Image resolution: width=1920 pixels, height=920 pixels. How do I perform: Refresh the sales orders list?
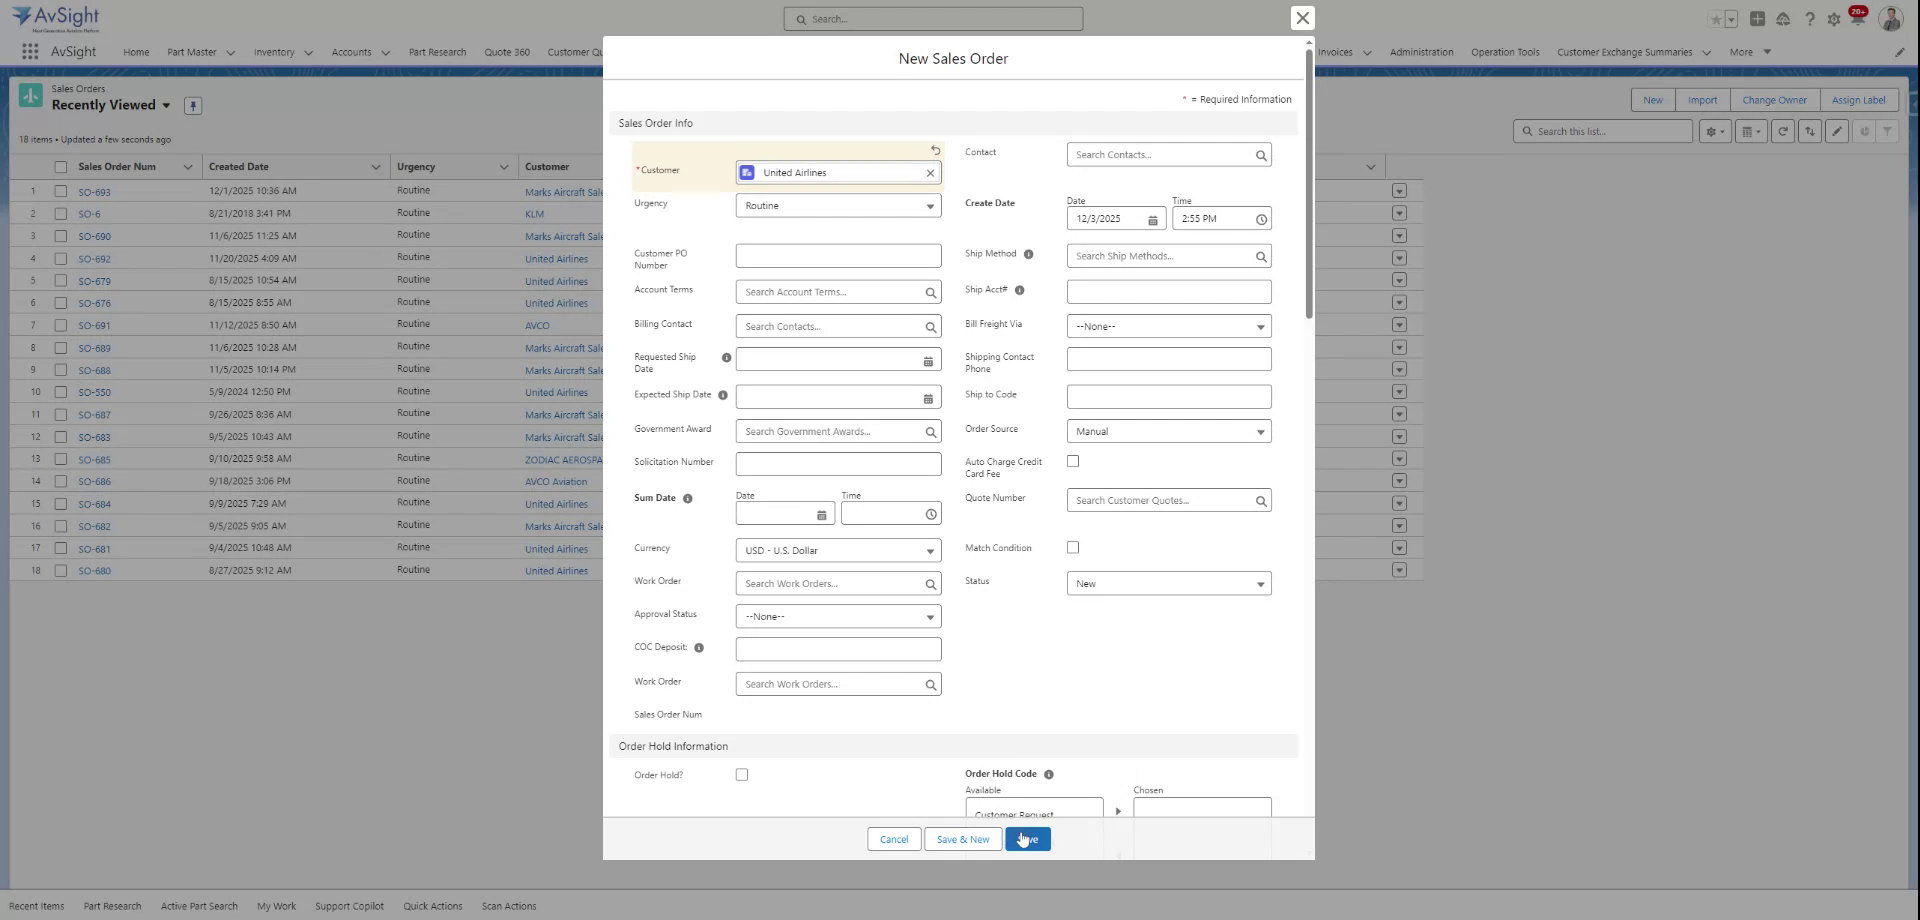point(1783,131)
